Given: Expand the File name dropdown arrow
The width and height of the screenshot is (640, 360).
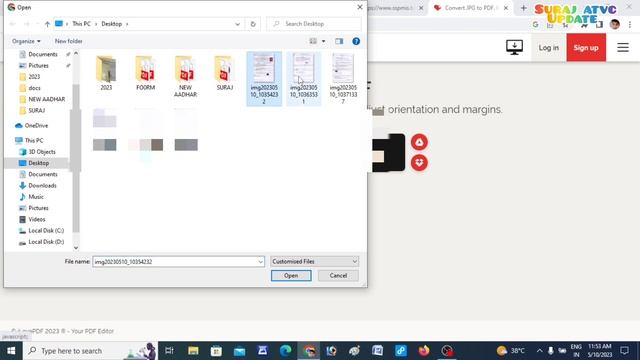Looking at the screenshot, I should coord(260,262).
